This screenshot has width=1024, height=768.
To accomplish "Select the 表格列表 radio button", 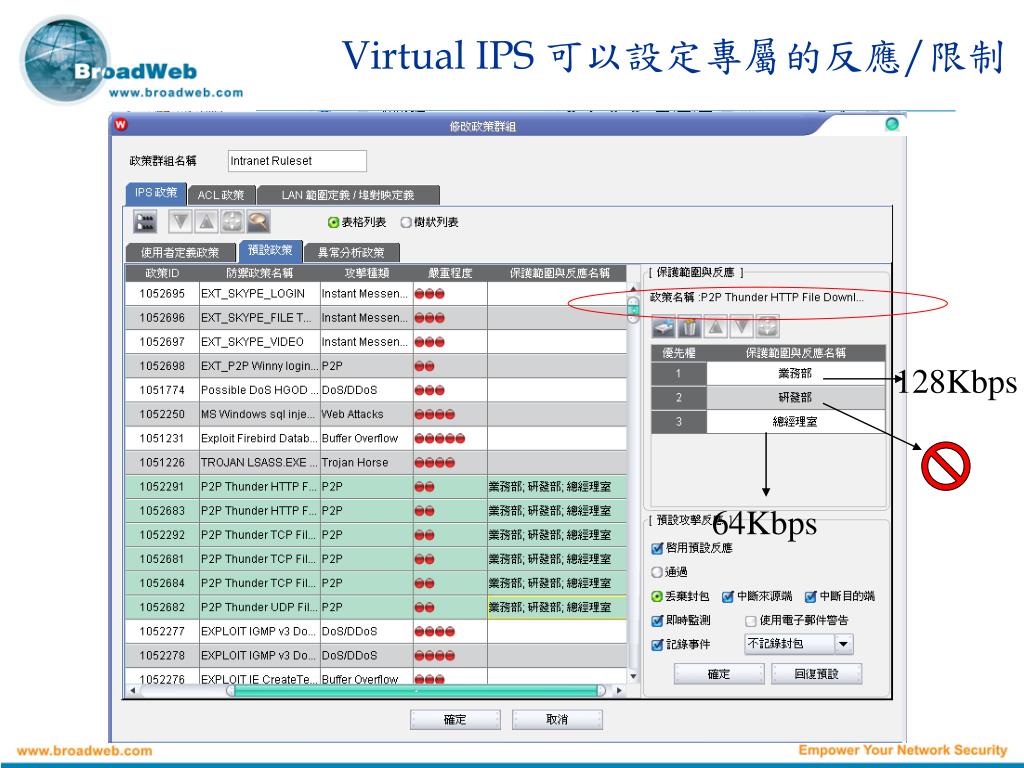I will (x=333, y=223).
